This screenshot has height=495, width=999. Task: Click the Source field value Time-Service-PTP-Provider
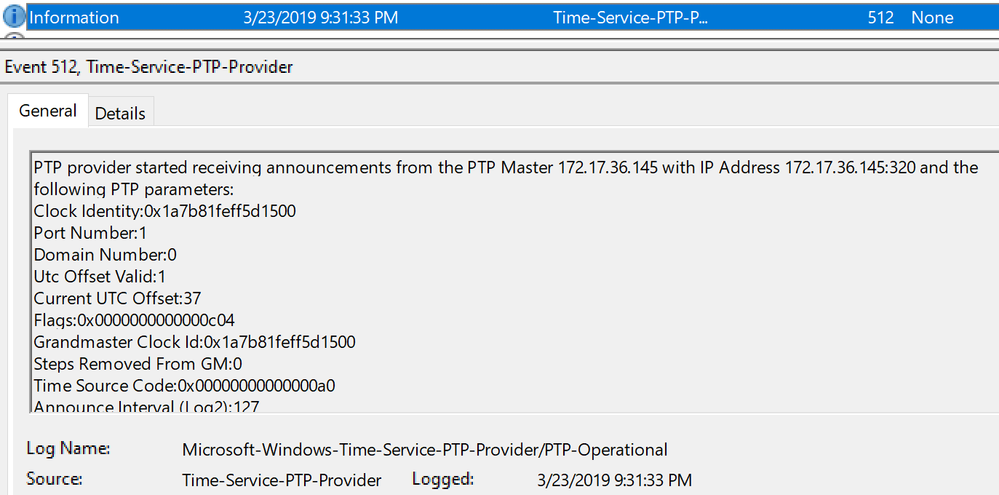pyautogui.click(x=281, y=480)
